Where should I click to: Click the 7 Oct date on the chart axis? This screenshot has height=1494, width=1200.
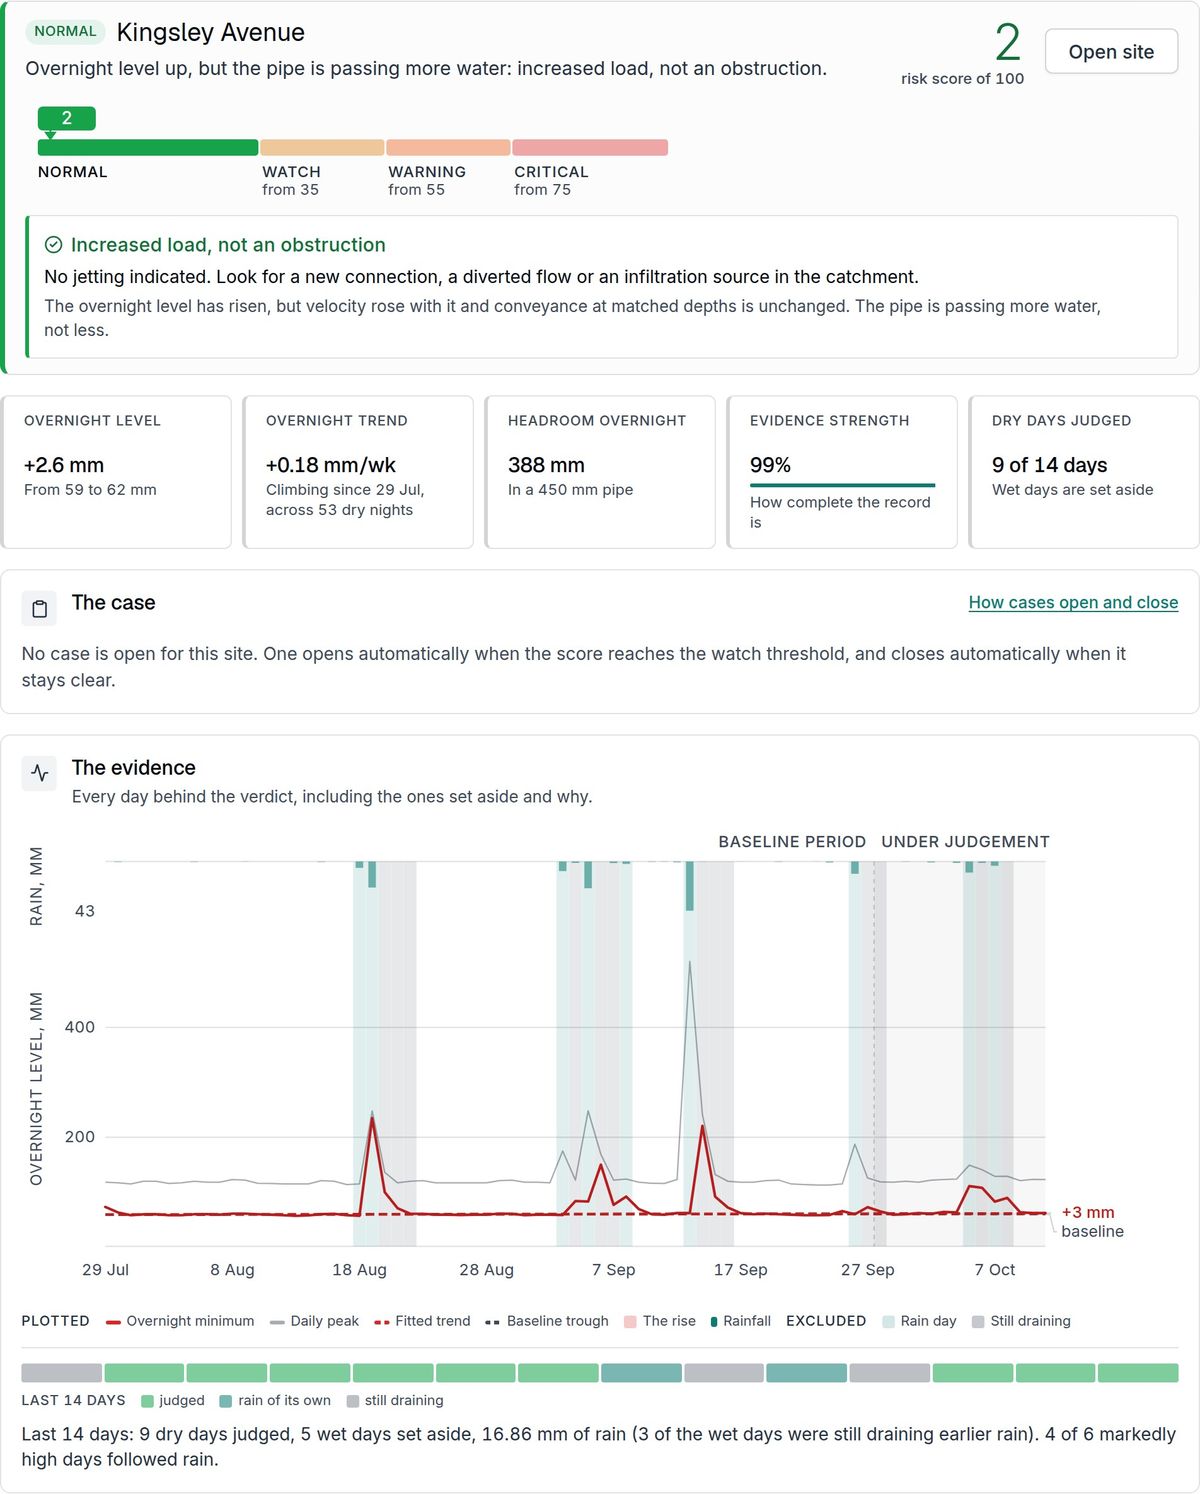coord(995,1270)
